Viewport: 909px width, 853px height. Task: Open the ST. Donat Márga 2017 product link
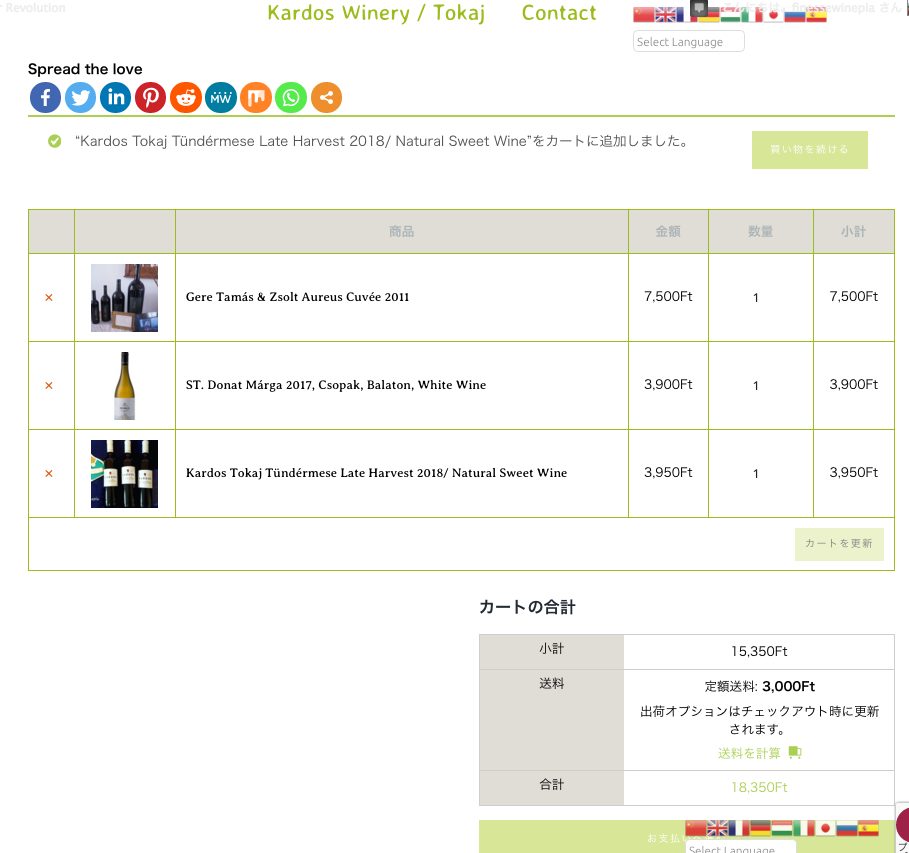[336, 385]
